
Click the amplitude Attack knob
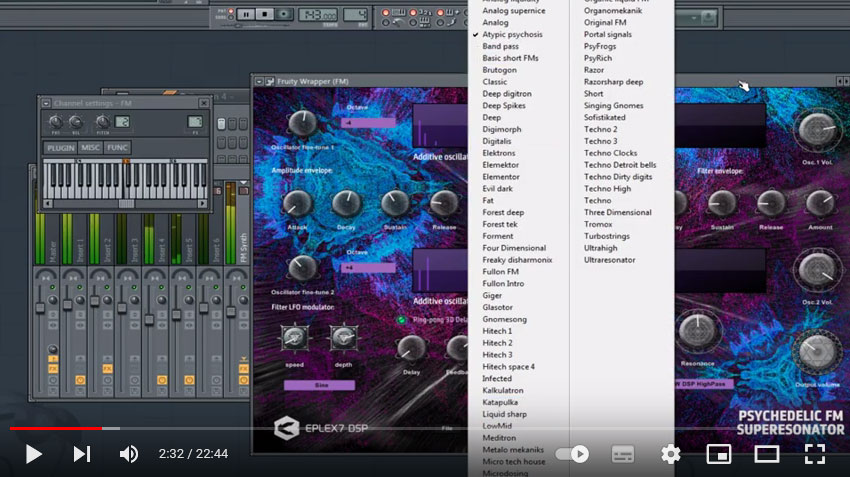297,204
